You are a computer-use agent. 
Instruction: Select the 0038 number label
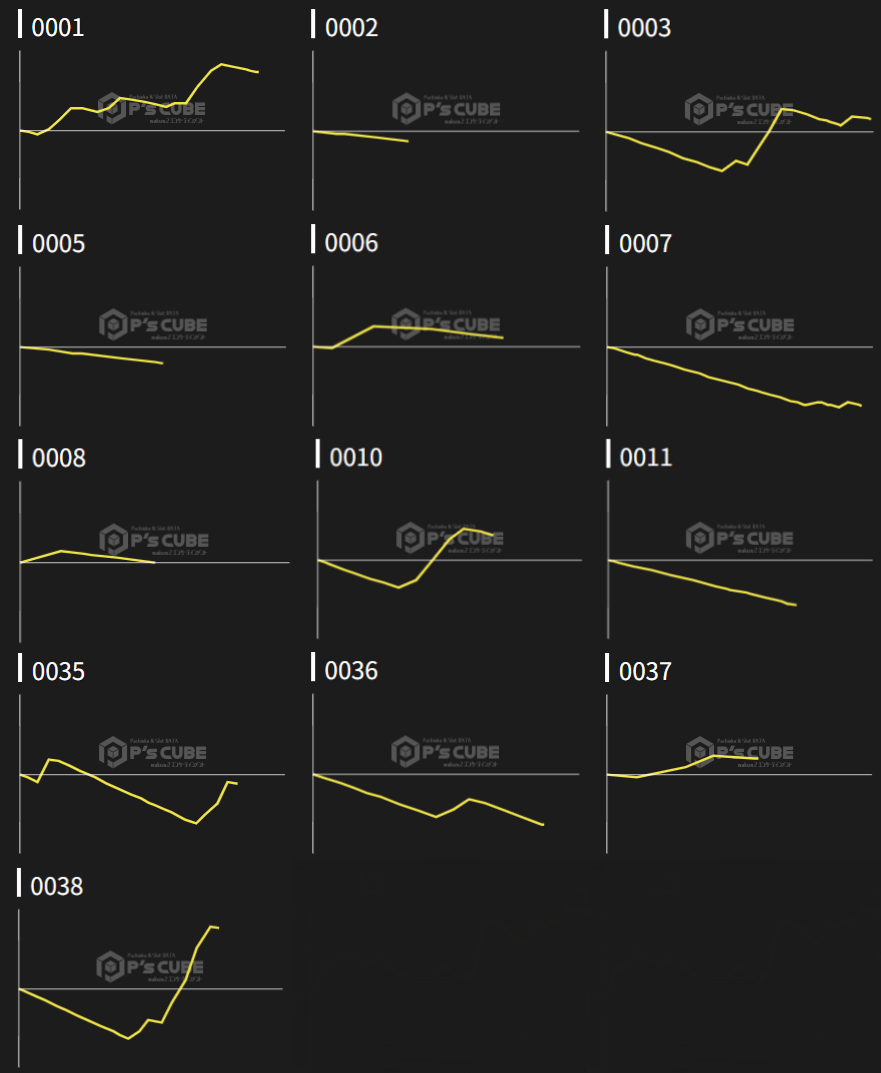coord(57,886)
